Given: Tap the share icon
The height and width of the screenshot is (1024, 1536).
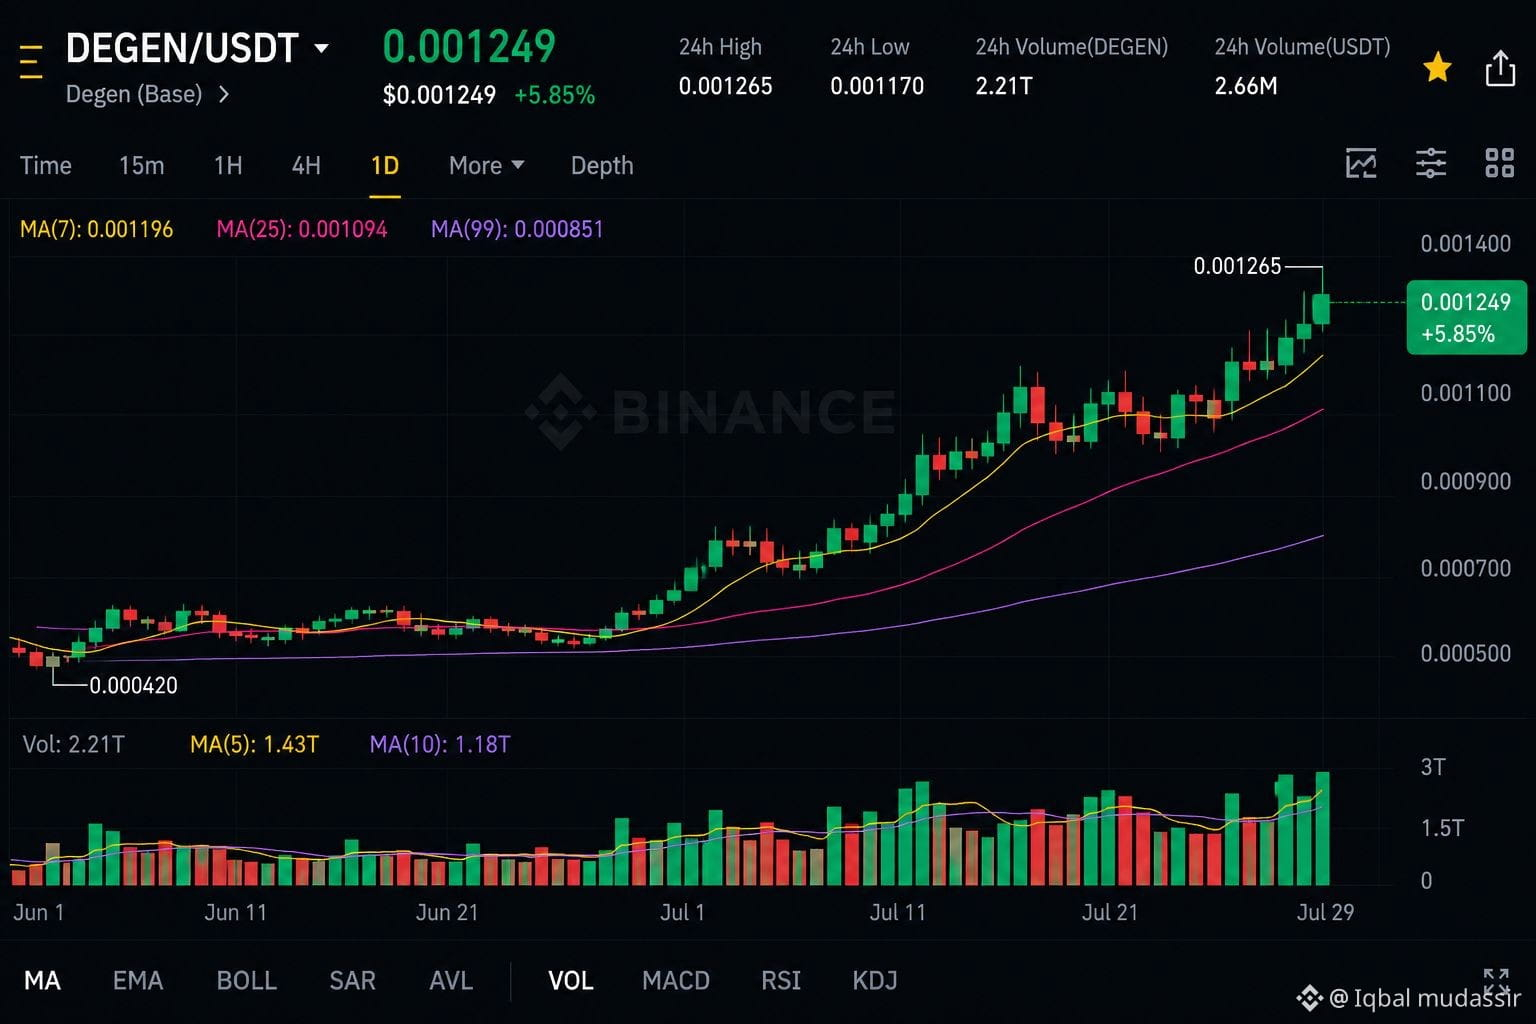Looking at the screenshot, I should pyautogui.click(x=1500, y=68).
